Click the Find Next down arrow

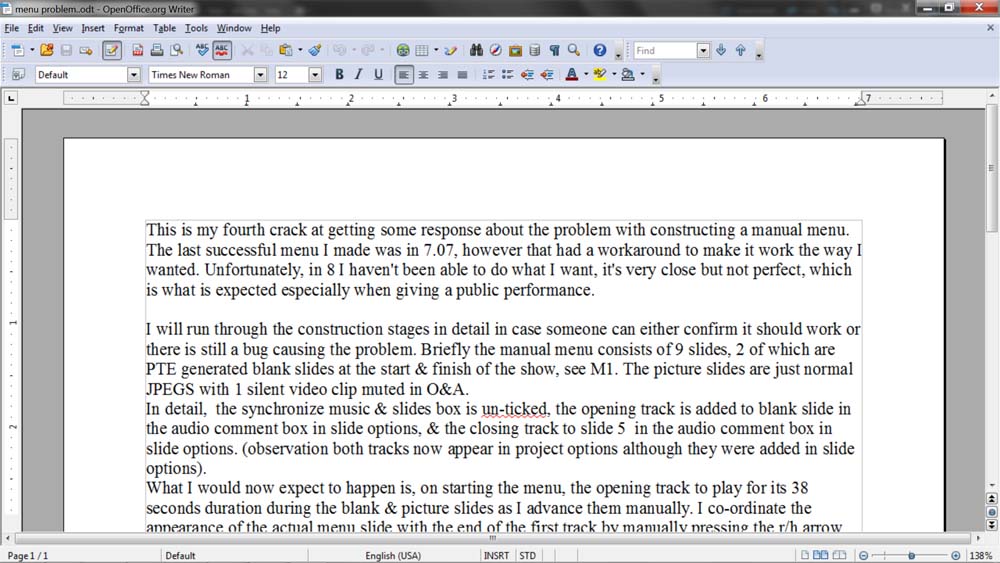722,50
